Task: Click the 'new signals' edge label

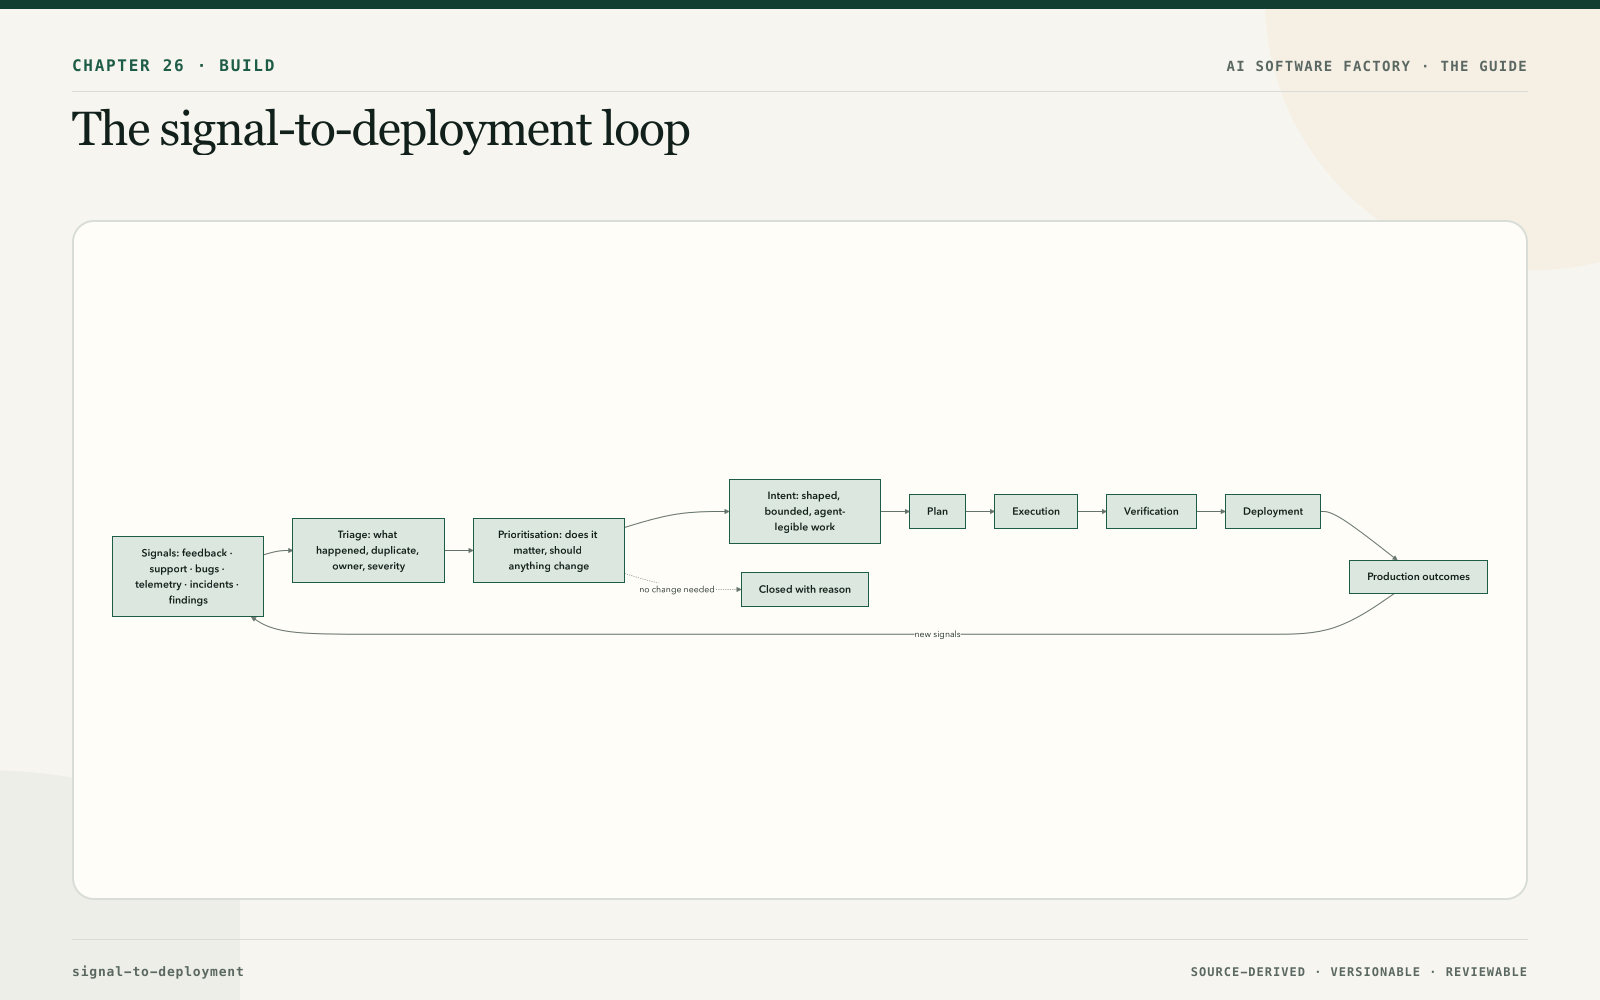Action: (x=937, y=634)
